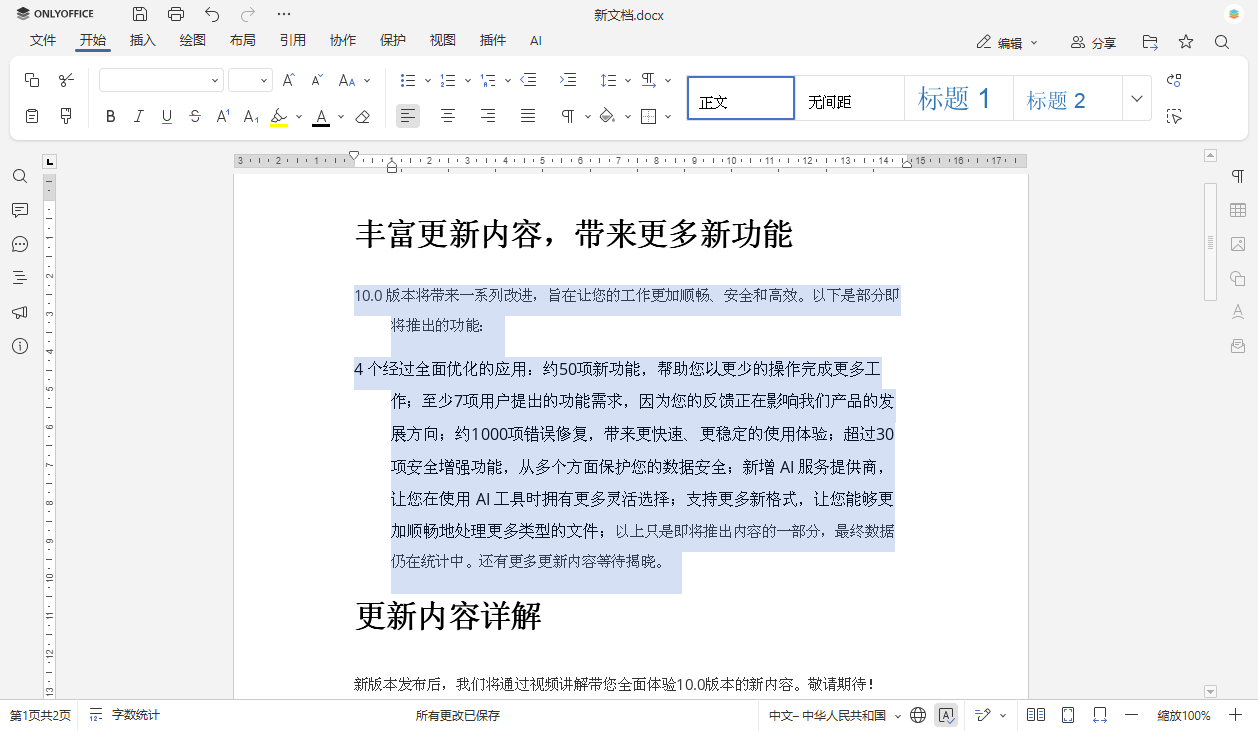Apply superscript formatting
This screenshot has width=1258, height=731.
[x=223, y=116]
